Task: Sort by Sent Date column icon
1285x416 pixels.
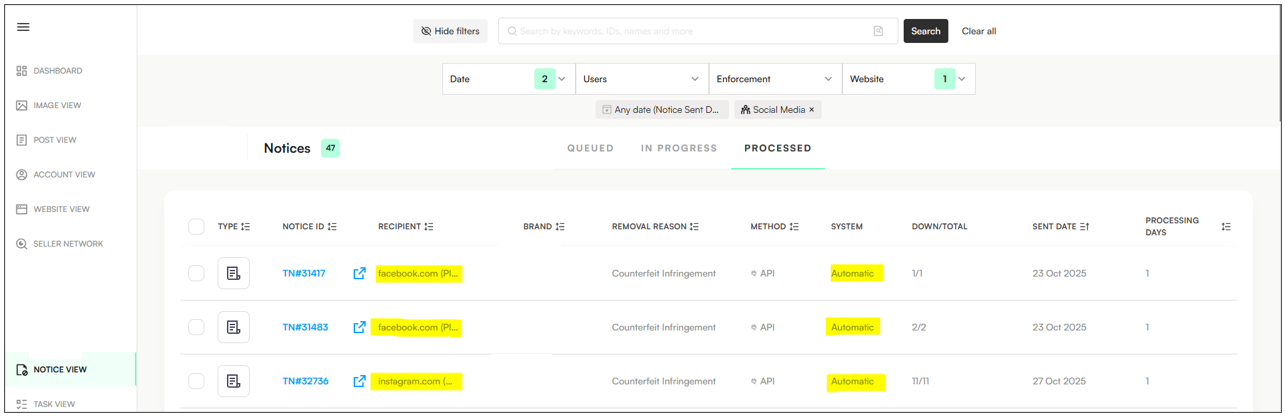Action: click(1084, 227)
